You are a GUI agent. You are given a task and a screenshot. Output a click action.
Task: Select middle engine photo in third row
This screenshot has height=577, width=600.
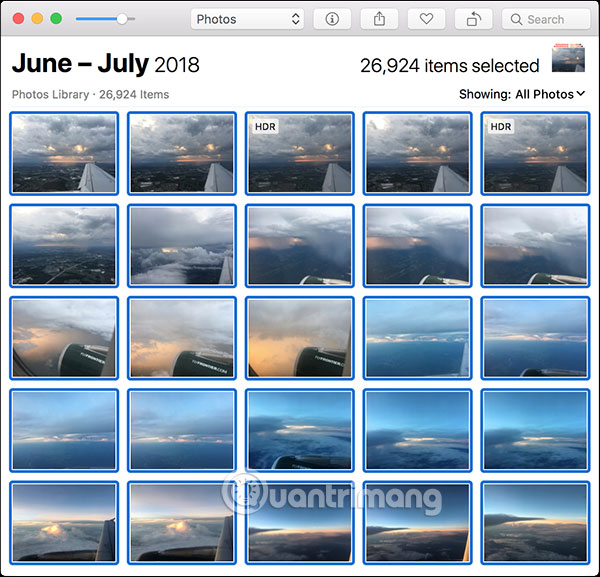[x=182, y=338]
